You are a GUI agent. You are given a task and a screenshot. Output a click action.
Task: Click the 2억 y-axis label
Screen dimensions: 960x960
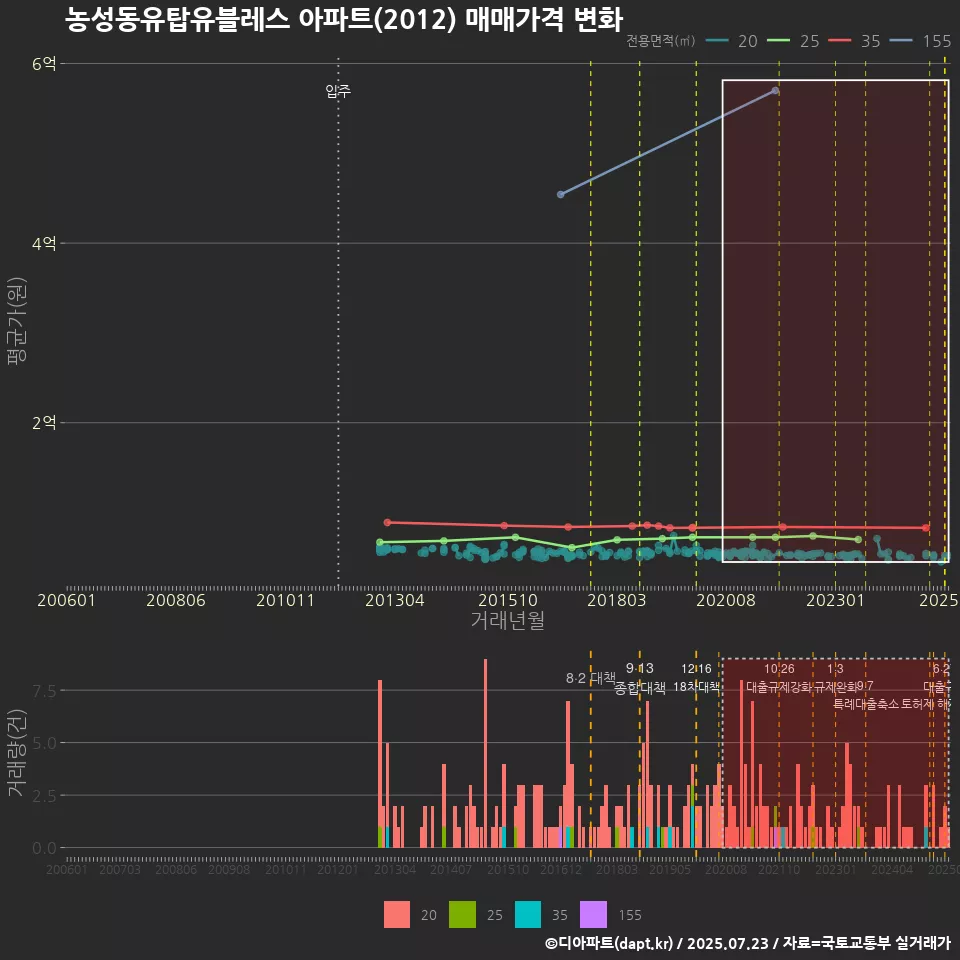click(x=44, y=422)
